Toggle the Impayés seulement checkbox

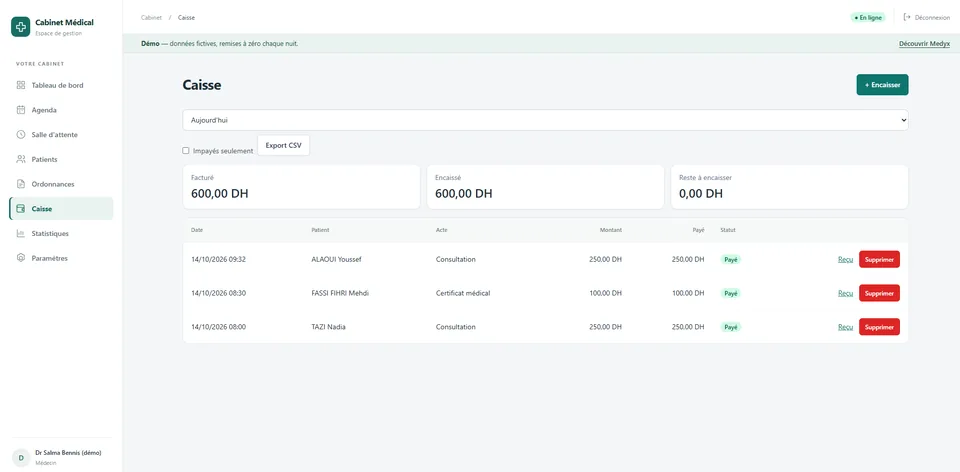click(186, 151)
